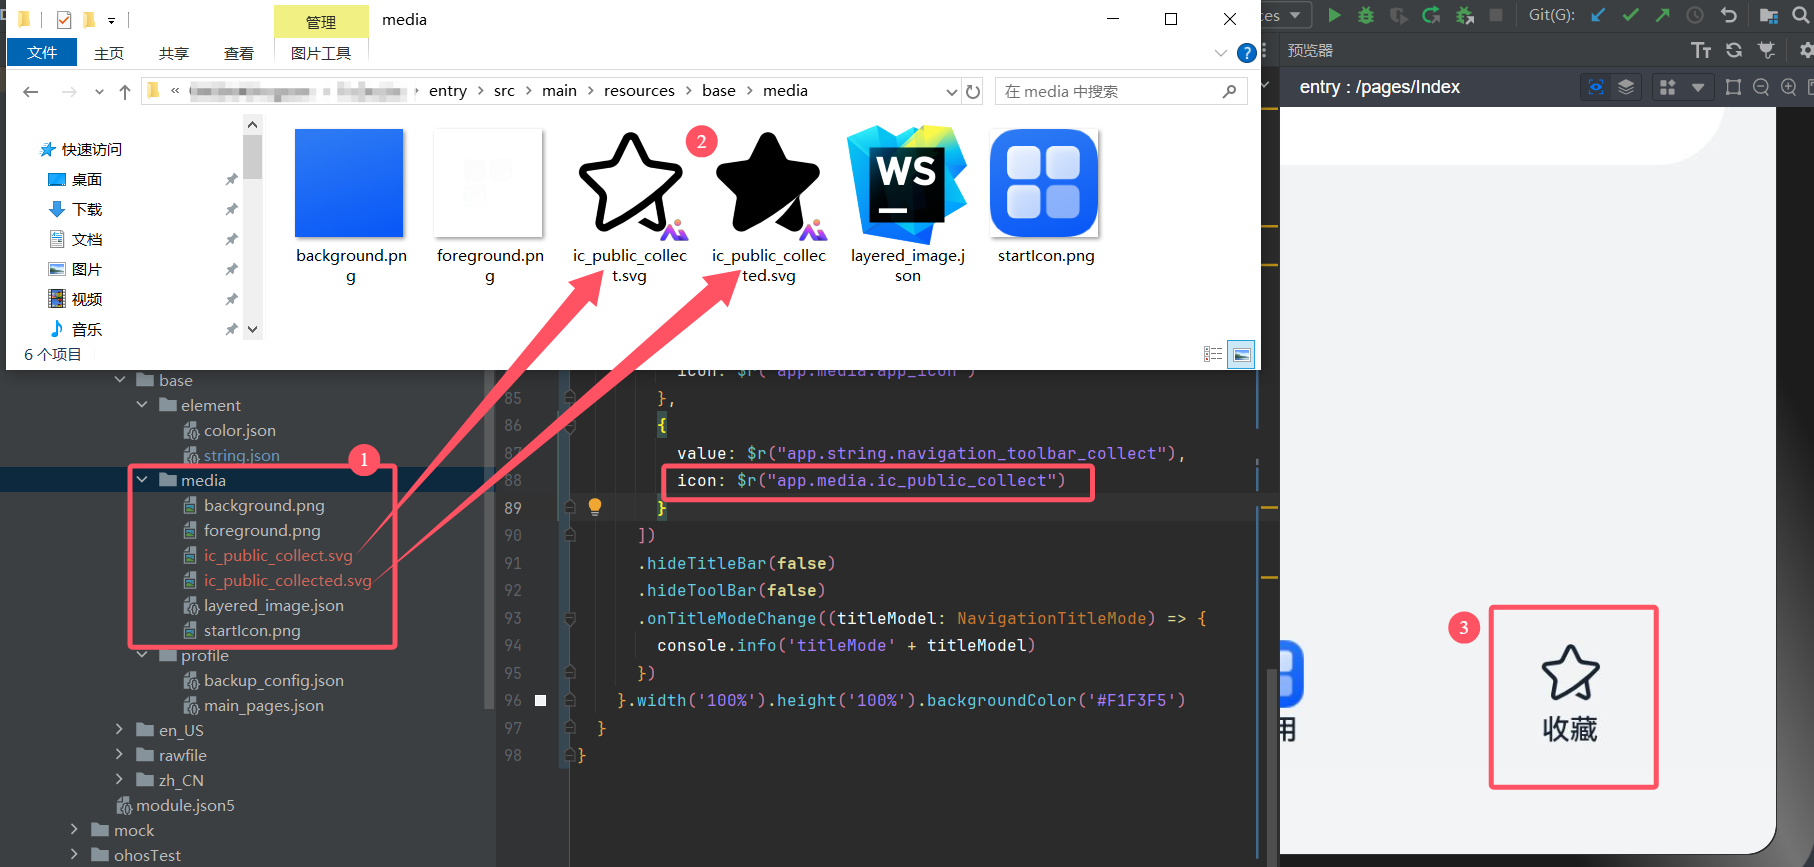This screenshot has width=1814, height=867.
Task: Click the hot reload icon in the IDE toolbar
Action: [x=1431, y=15]
